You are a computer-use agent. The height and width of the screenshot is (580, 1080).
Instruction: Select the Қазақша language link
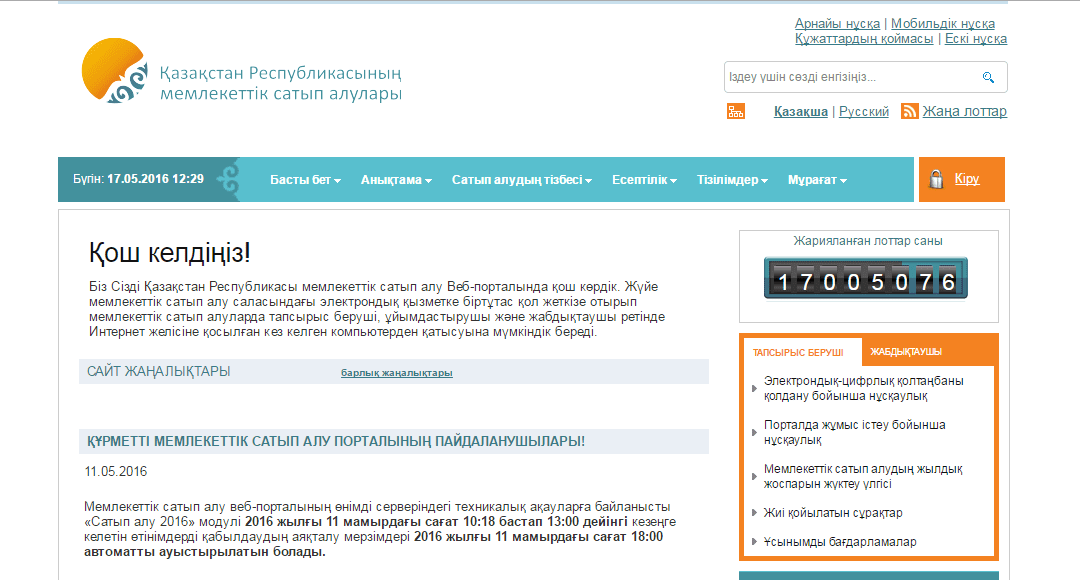pos(800,112)
